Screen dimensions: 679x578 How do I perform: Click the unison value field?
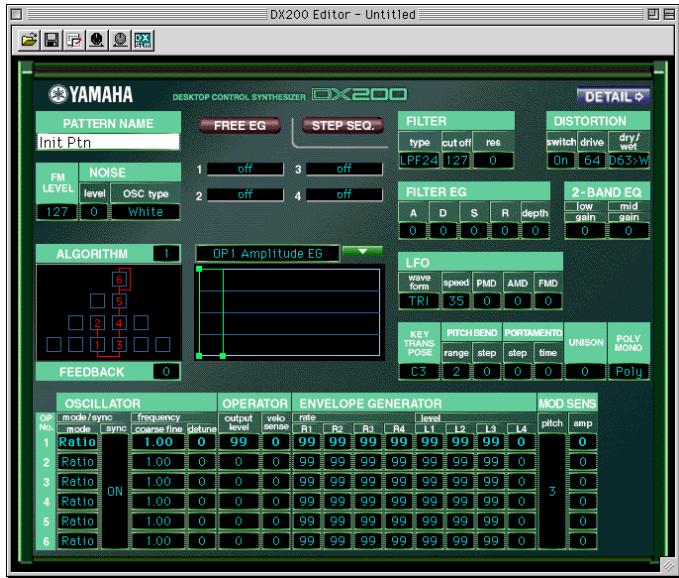coord(585,371)
